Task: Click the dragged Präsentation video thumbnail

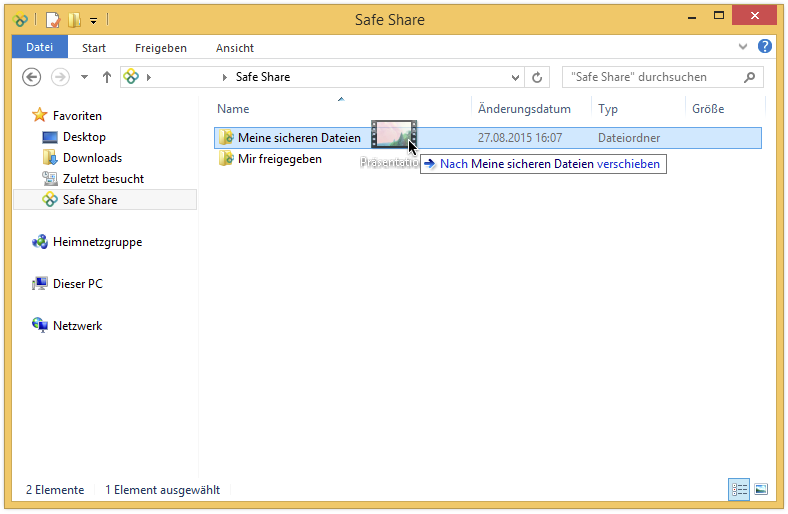Action: [x=394, y=134]
